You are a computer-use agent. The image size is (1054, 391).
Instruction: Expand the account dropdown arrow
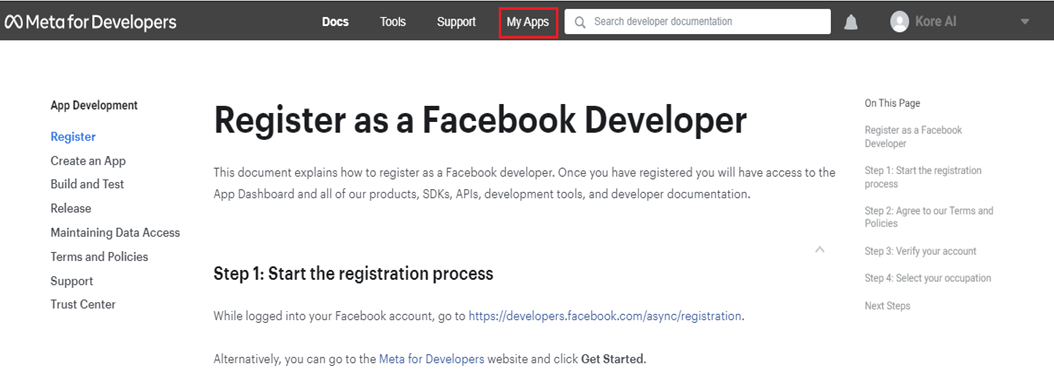pyautogui.click(x=1024, y=21)
